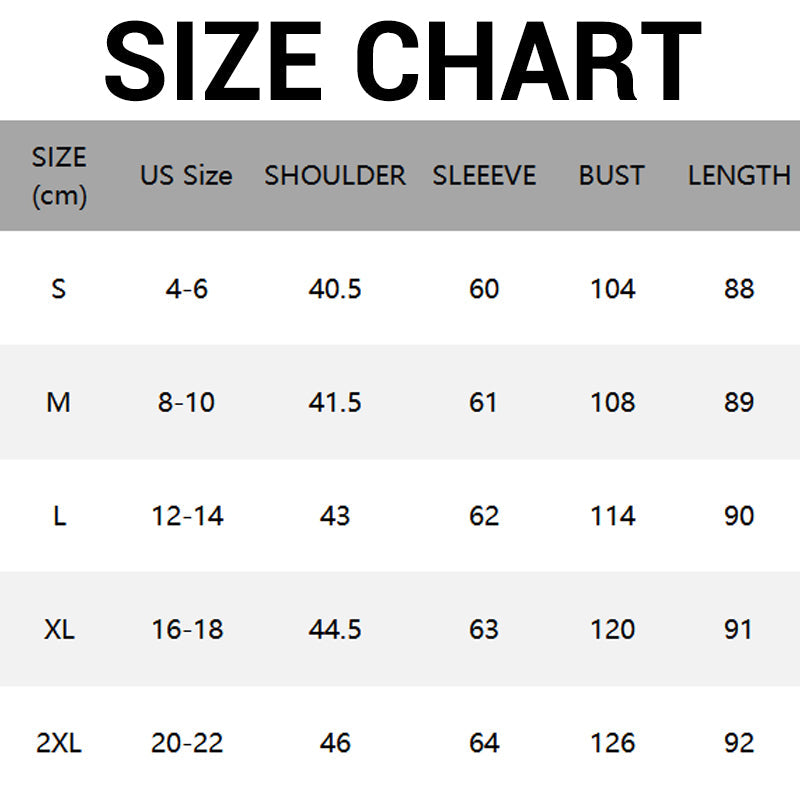Image resolution: width=800 pixels, height=800 pixels.
Task: Click the US size 12-14 cell
Action: point(187,516)
